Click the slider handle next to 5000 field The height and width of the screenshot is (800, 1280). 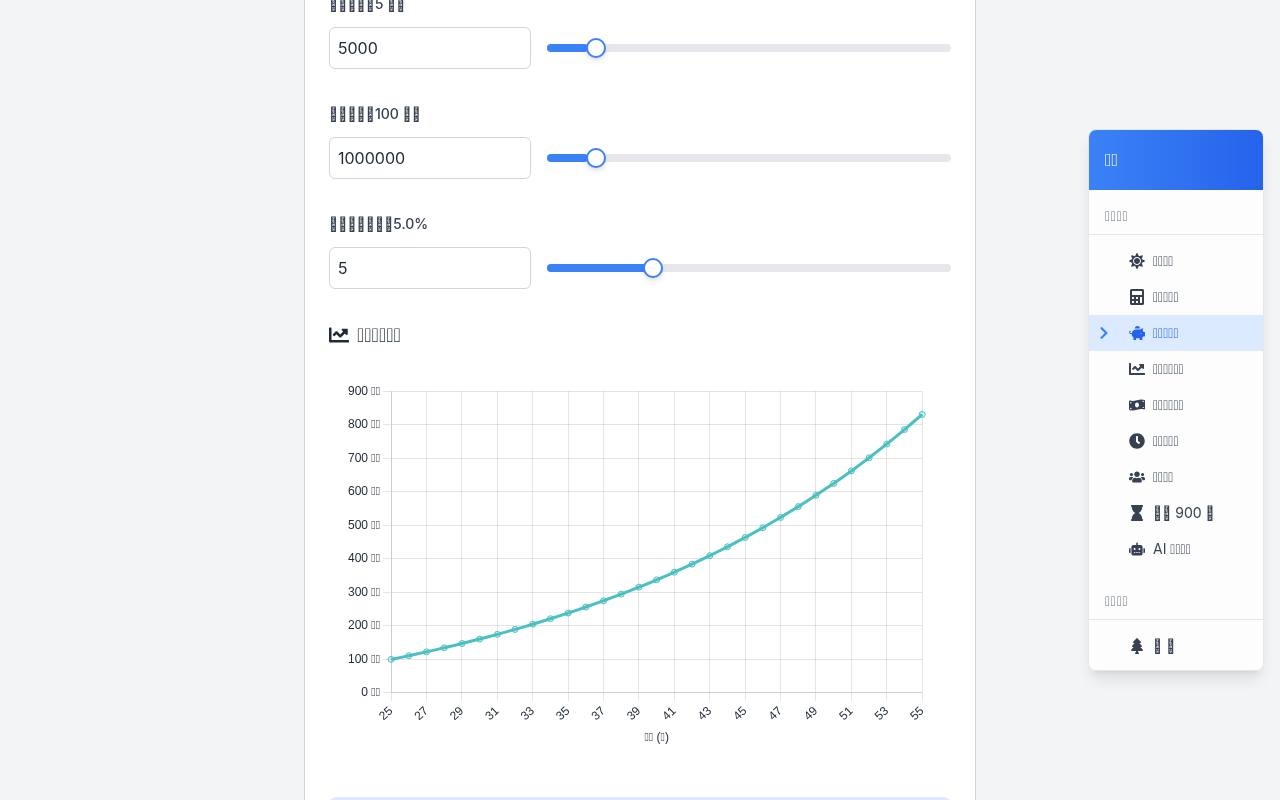pyautogui.click(x=596, y=48)
